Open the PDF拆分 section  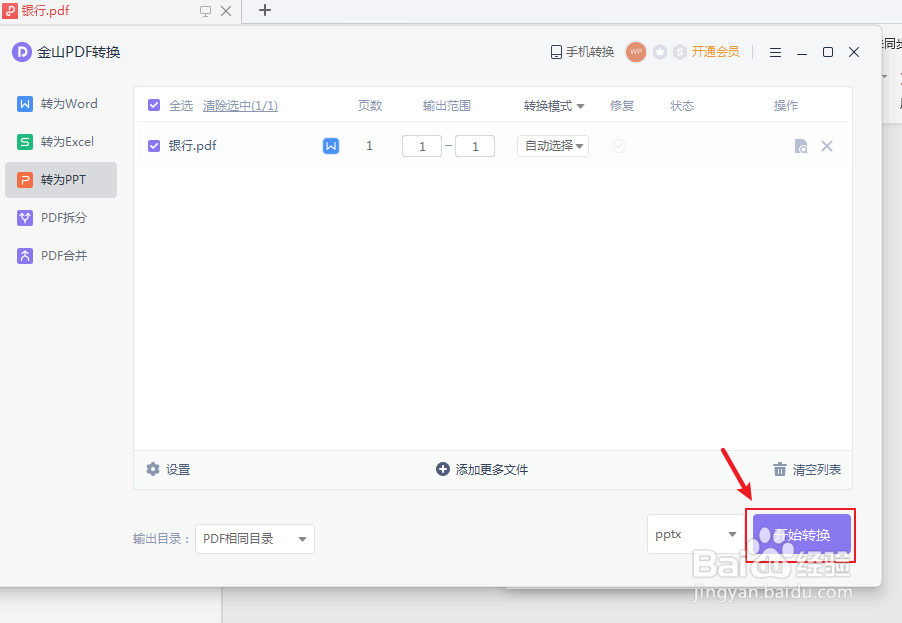tap(61, 218)
